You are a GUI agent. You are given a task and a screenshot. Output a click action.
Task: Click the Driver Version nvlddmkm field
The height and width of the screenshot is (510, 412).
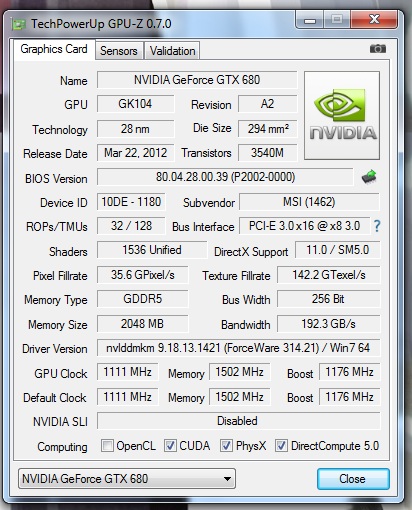(238, 348)
